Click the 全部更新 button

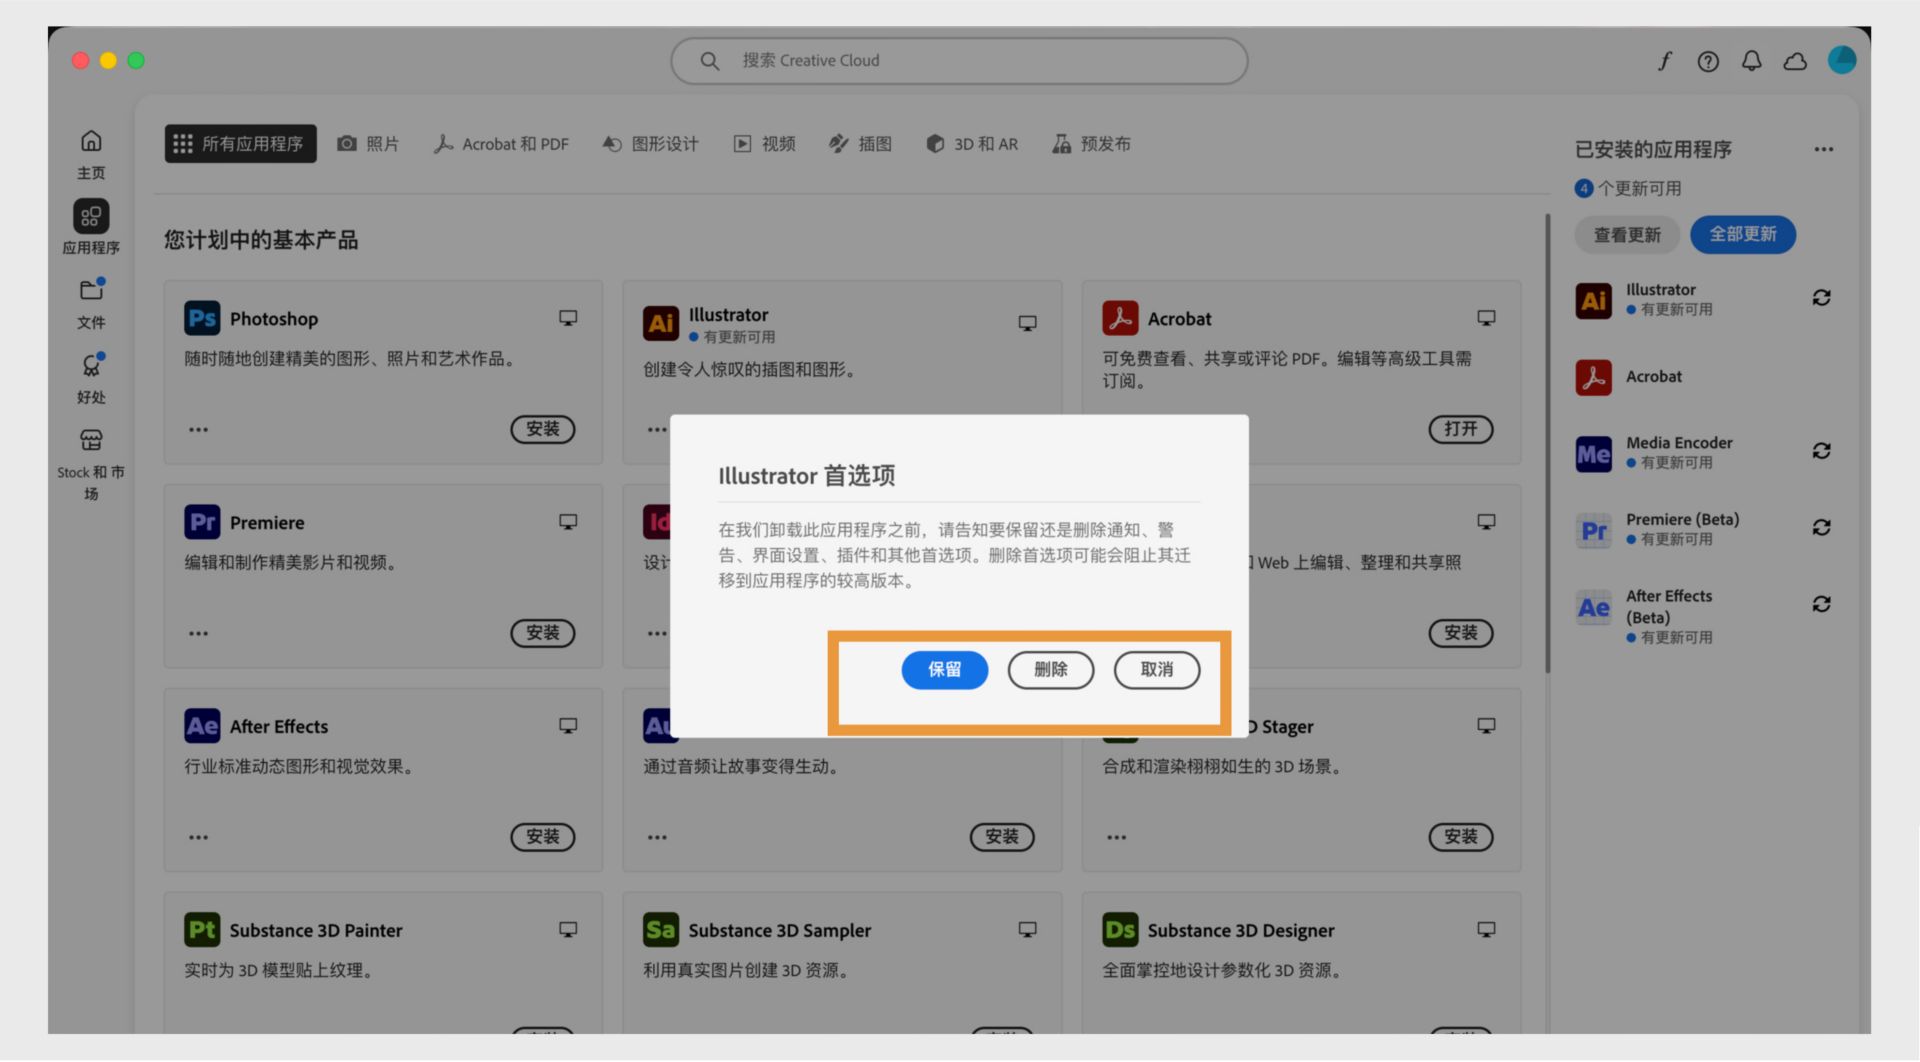click(x=1742, y=235)
